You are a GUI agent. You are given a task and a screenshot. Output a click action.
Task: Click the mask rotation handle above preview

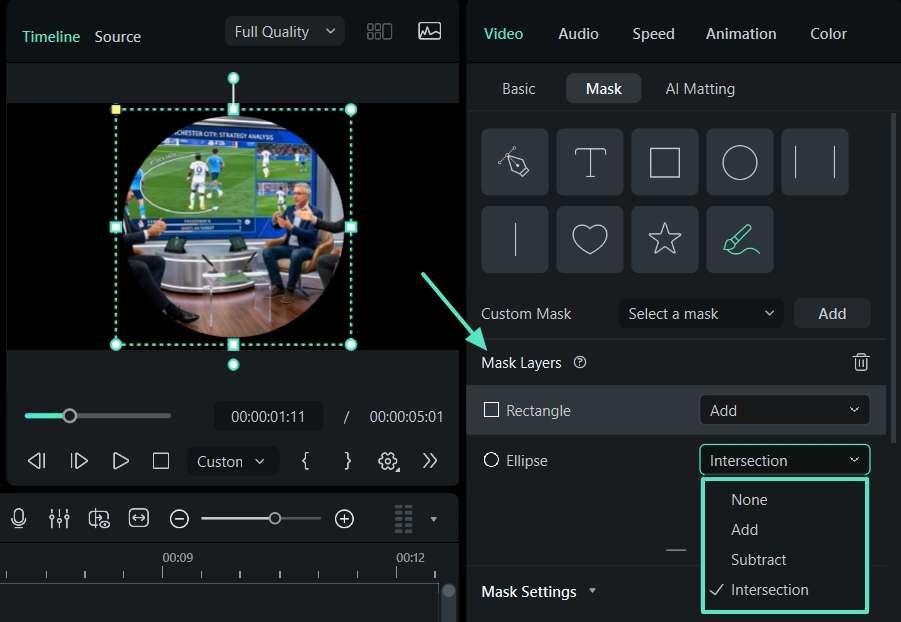point(233,78)
